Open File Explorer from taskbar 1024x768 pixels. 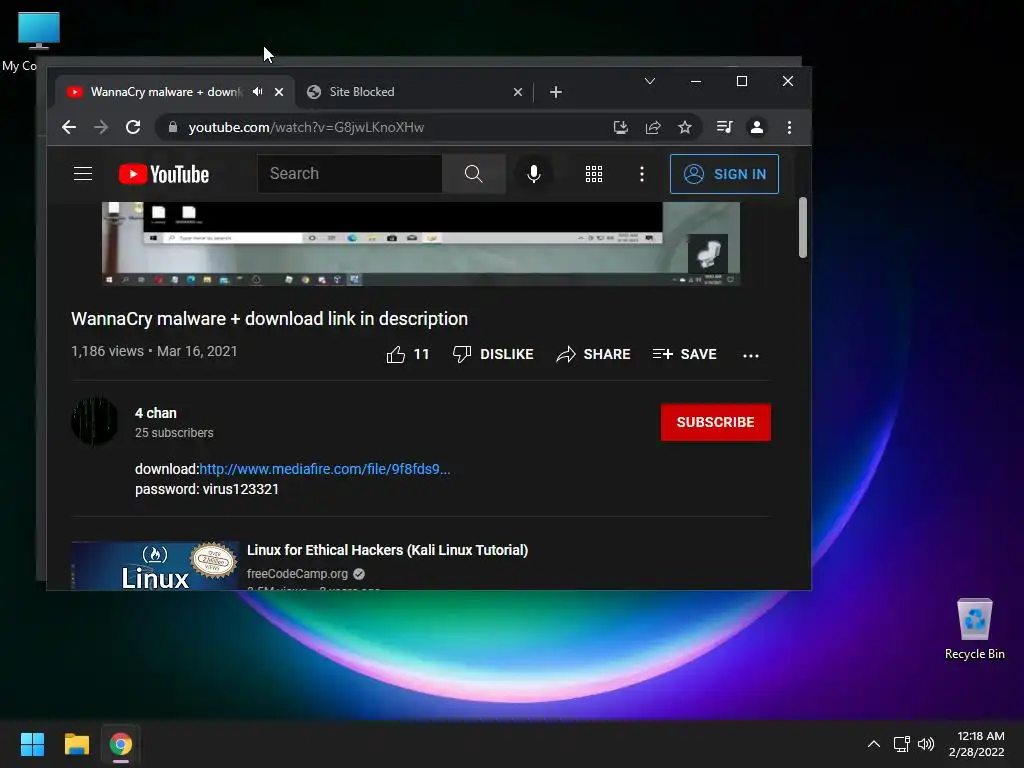click(x=76, y=744)
